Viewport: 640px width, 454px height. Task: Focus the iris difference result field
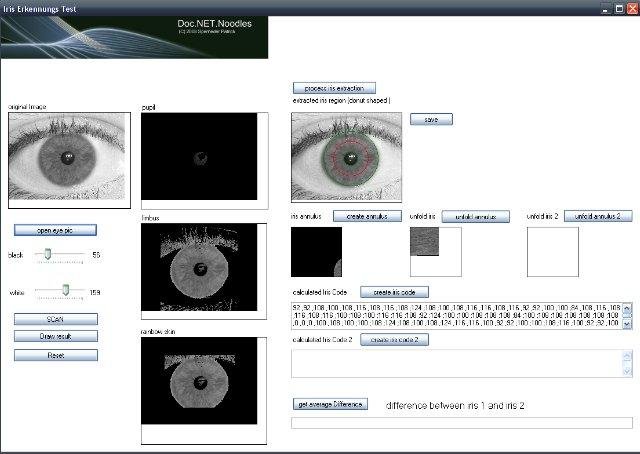(x=462, y=423)
